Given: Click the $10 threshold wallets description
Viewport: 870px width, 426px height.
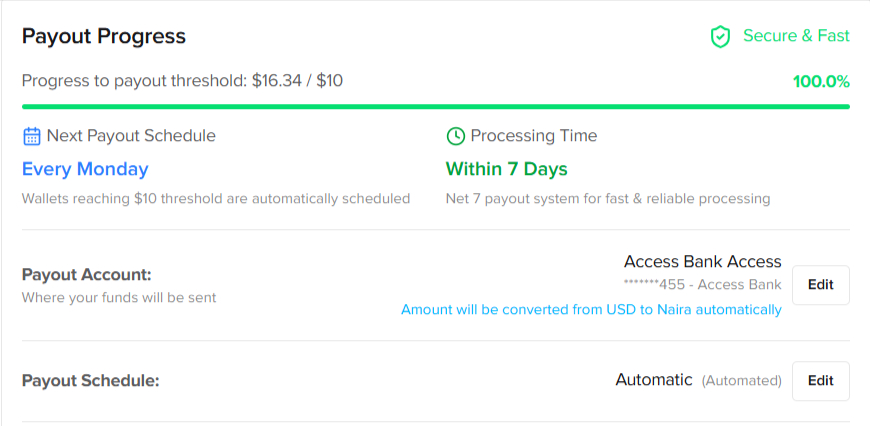Looking at the screenshot, I should pyautogui.click(x=216, y=199).
